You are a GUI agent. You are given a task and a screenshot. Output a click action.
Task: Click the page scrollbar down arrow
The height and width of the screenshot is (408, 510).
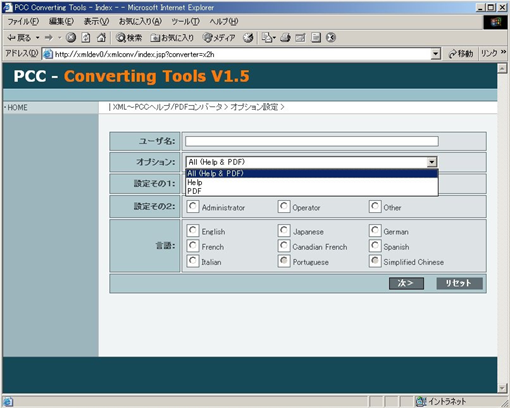click(x=502, y=388)
